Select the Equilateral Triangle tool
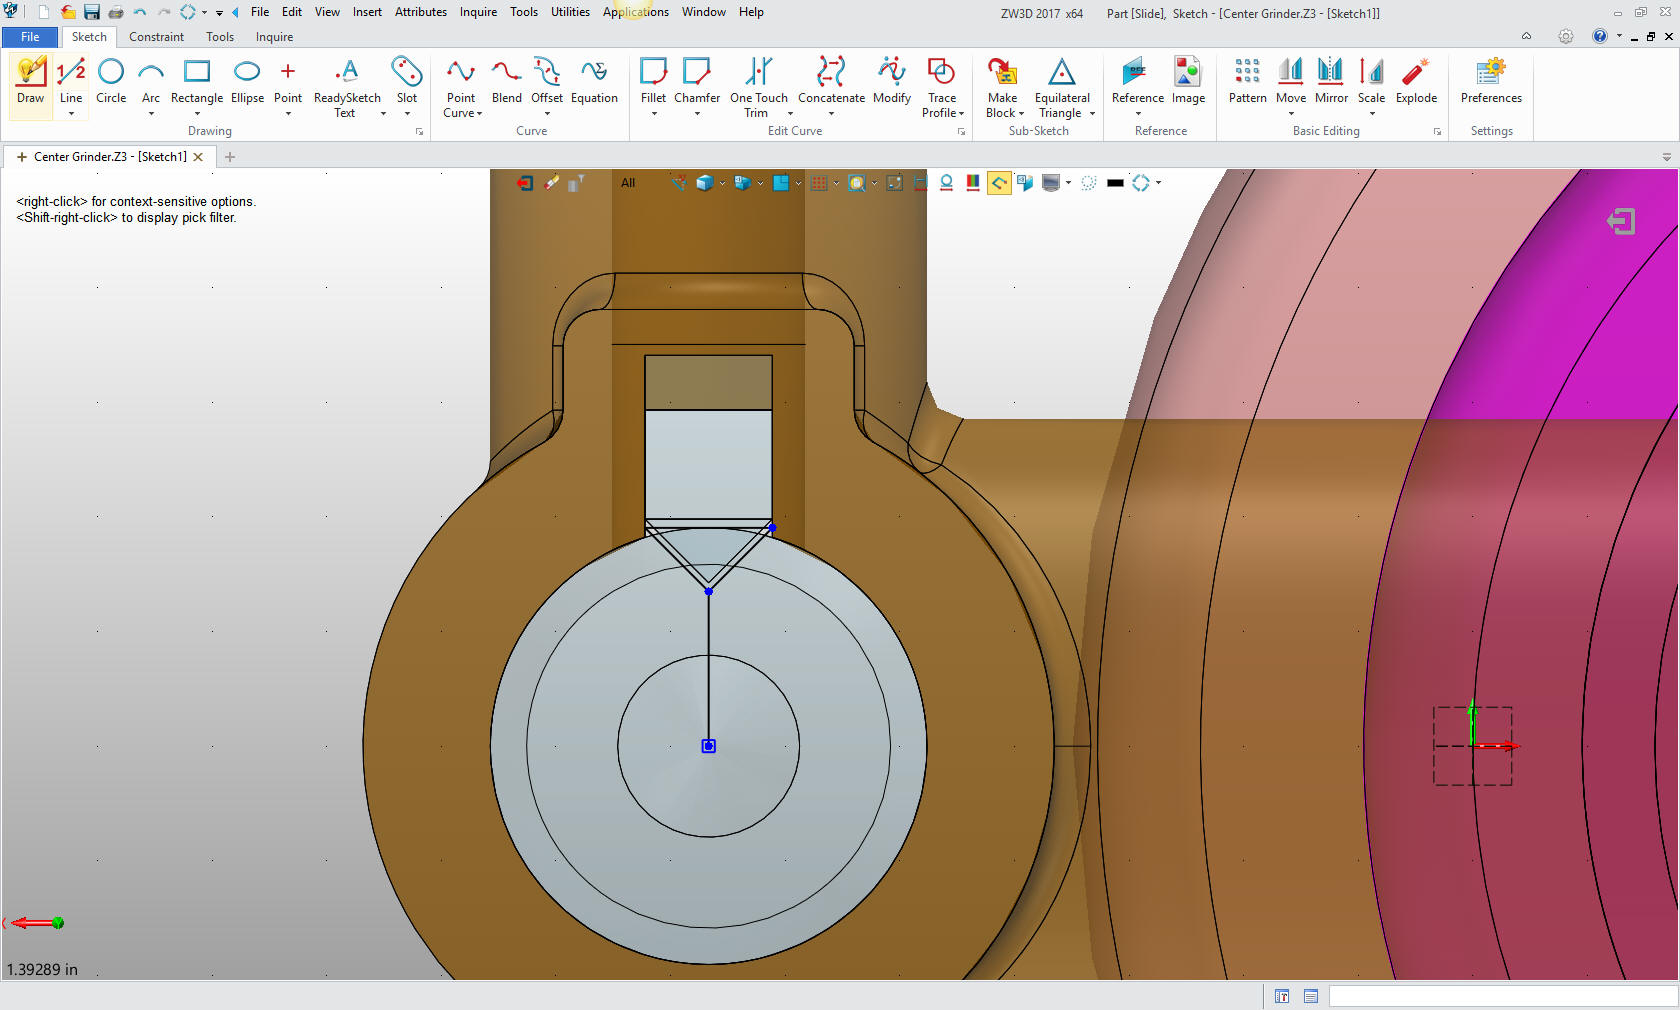This screenshot has height=1010, width=1680. [x=1062, y=88]
